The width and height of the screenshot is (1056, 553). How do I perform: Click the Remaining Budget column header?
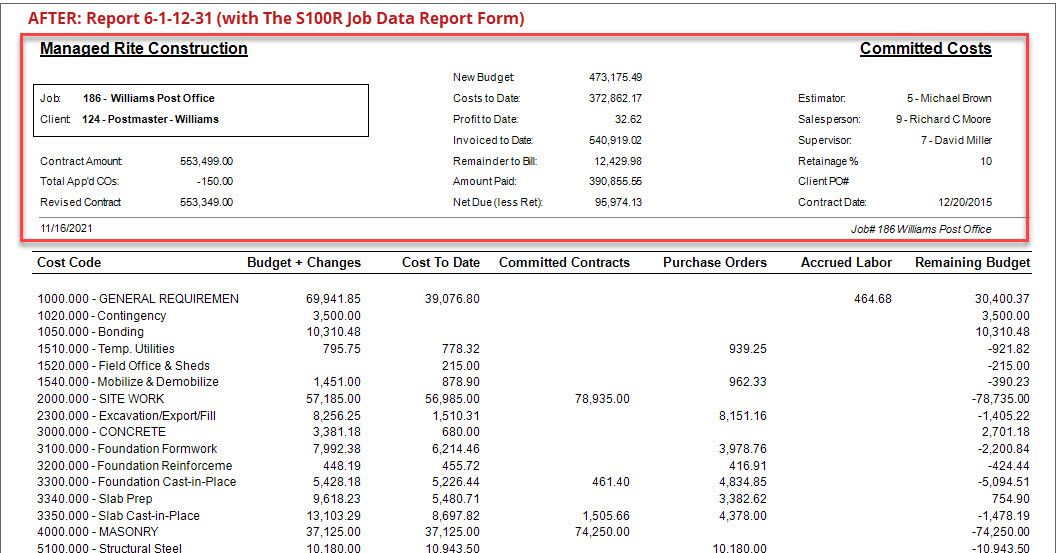(972, 263)
